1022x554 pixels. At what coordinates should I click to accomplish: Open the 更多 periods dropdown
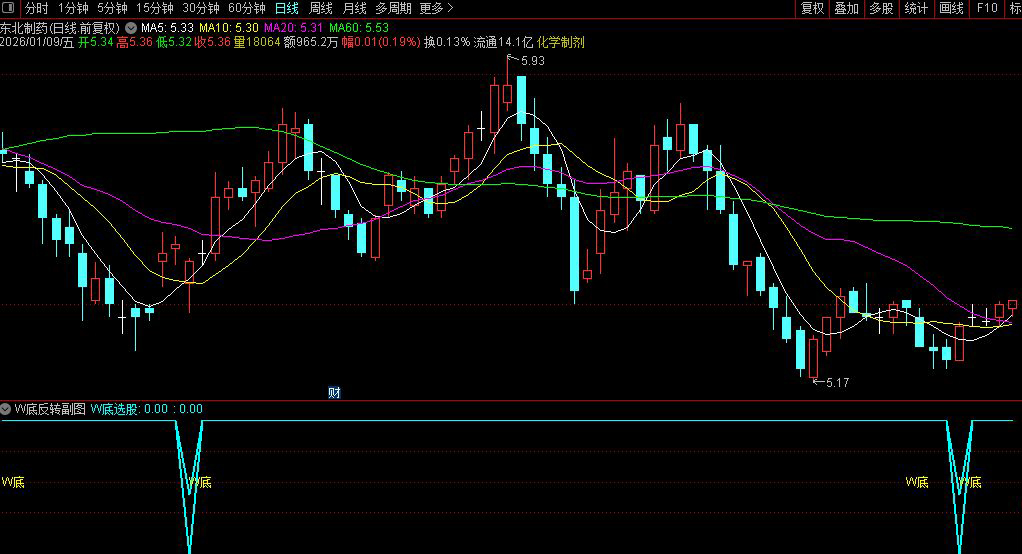[435, 8]
